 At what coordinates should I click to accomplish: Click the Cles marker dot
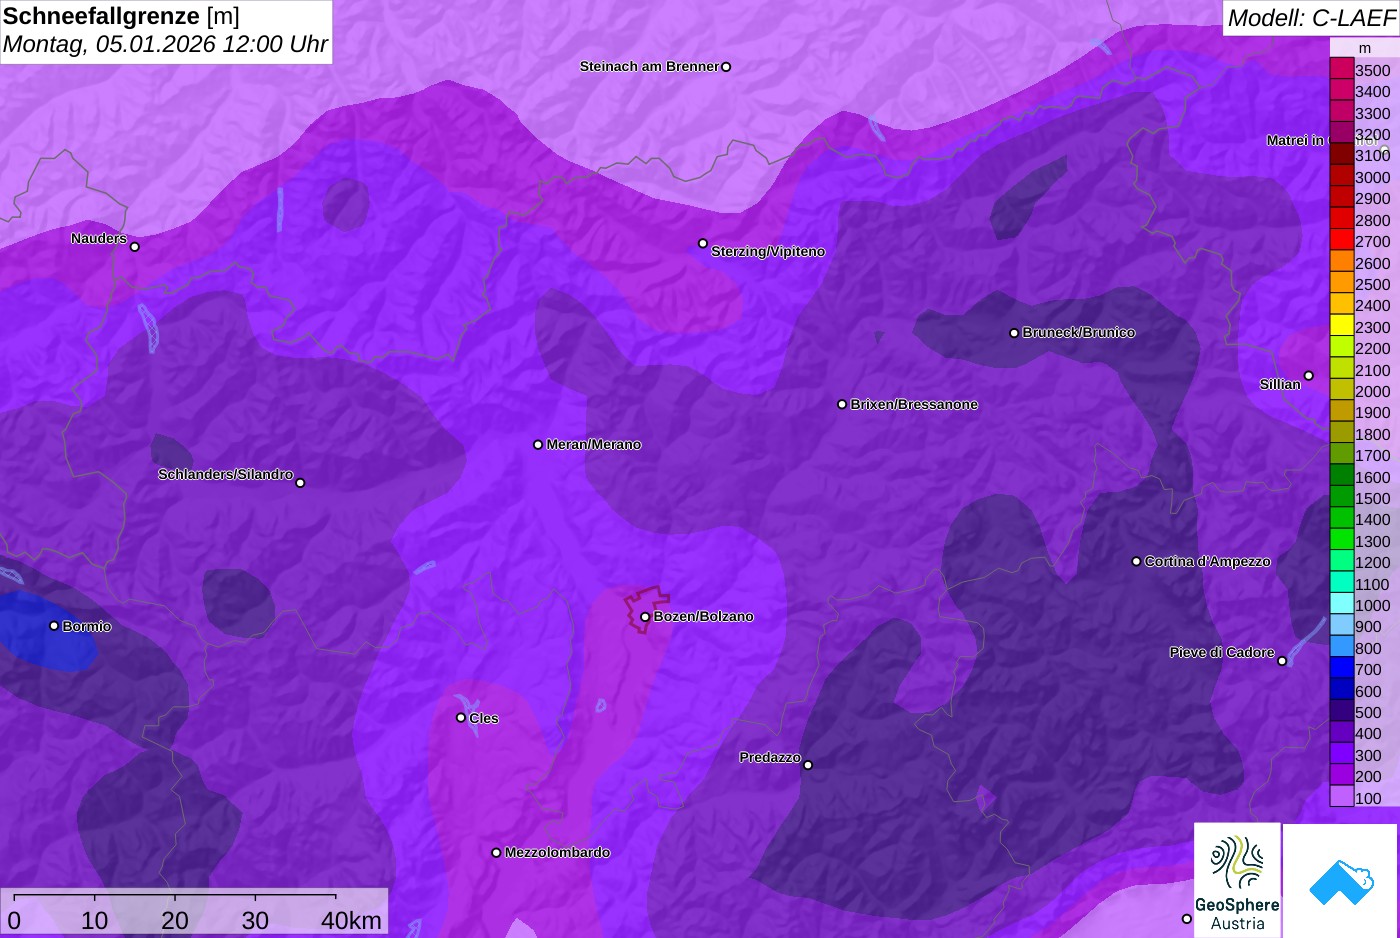[461, 717]
